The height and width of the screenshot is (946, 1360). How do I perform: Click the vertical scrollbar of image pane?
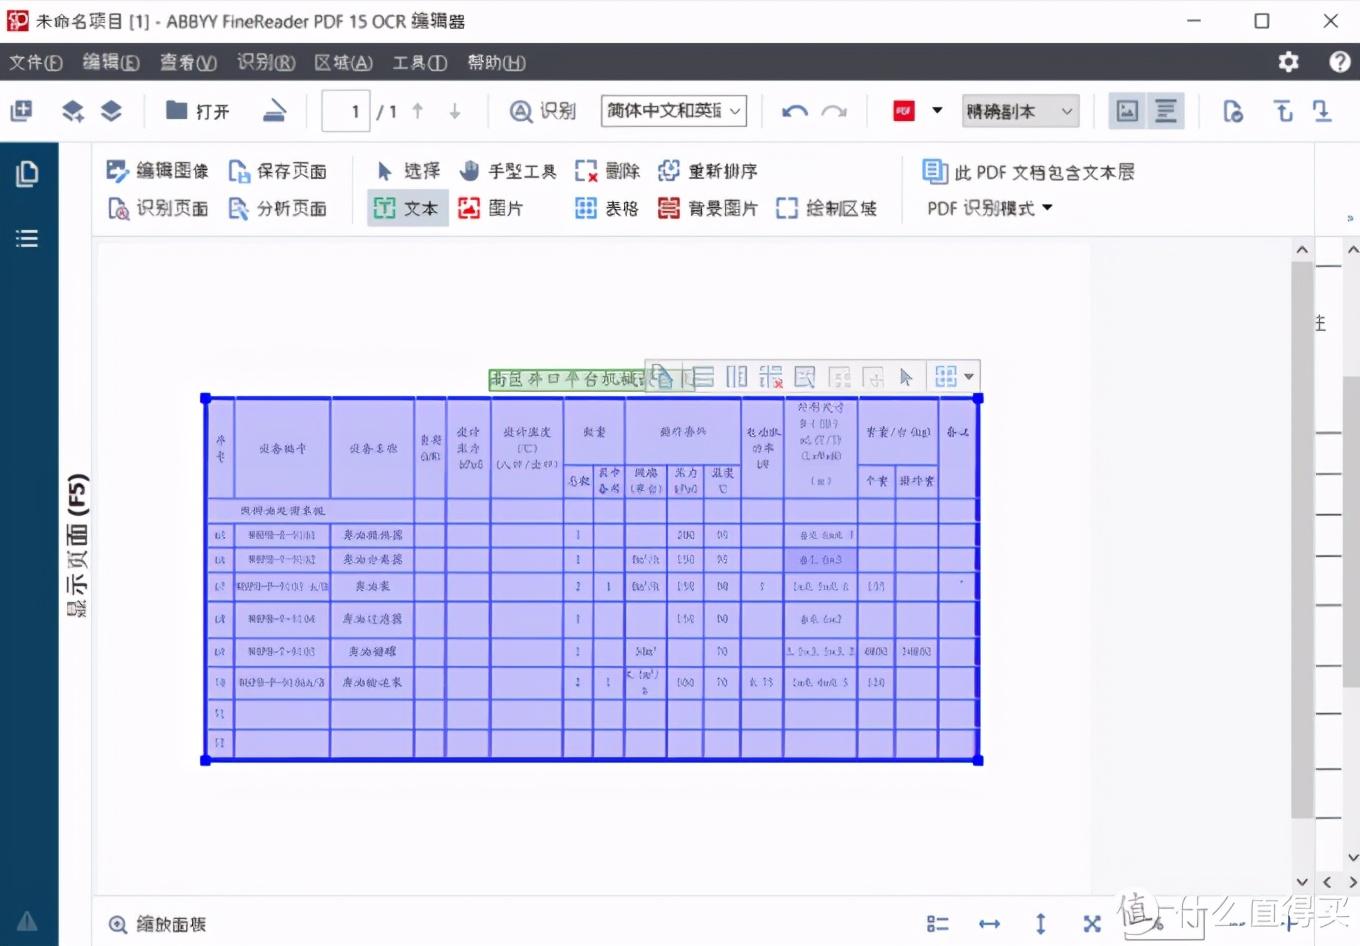(1301, 540)
